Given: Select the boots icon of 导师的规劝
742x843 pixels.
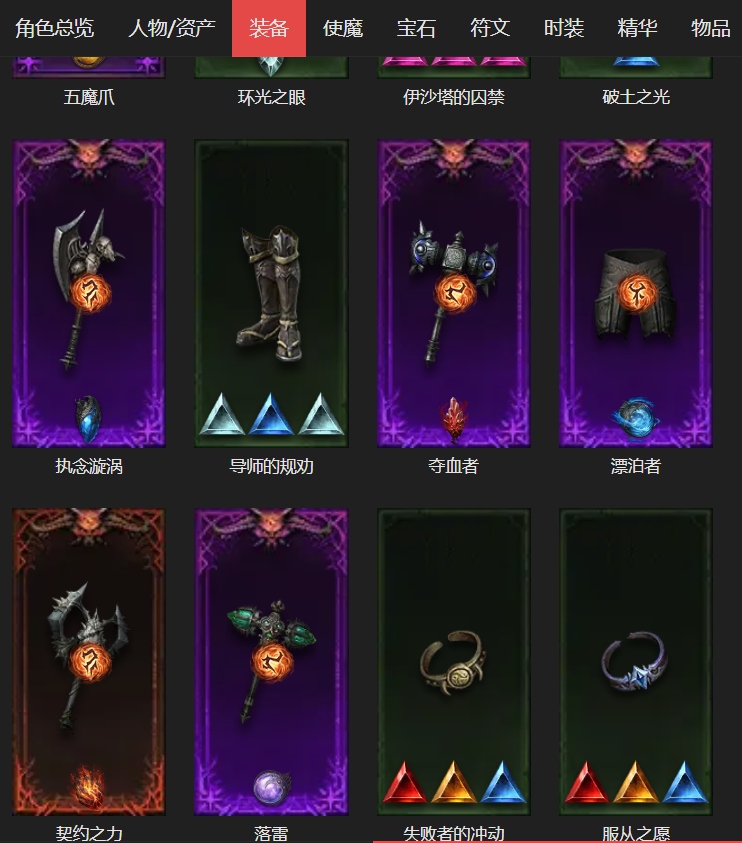Looking at the screenshot, I should [272, 293].
